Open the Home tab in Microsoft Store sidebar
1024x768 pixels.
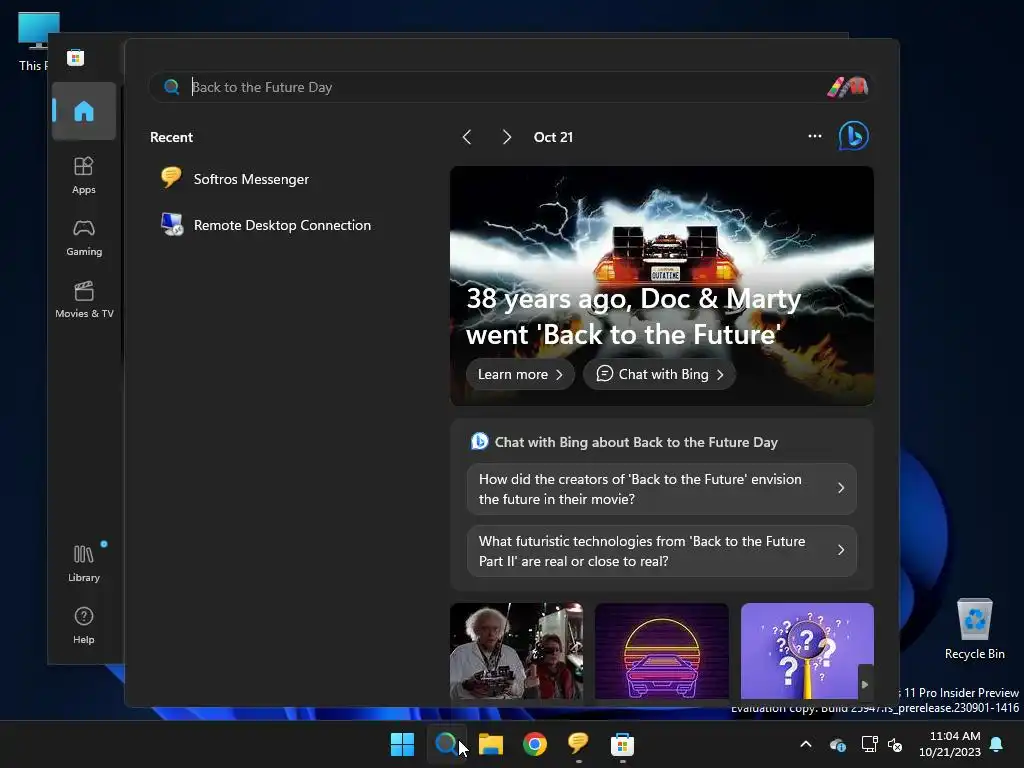84,111
